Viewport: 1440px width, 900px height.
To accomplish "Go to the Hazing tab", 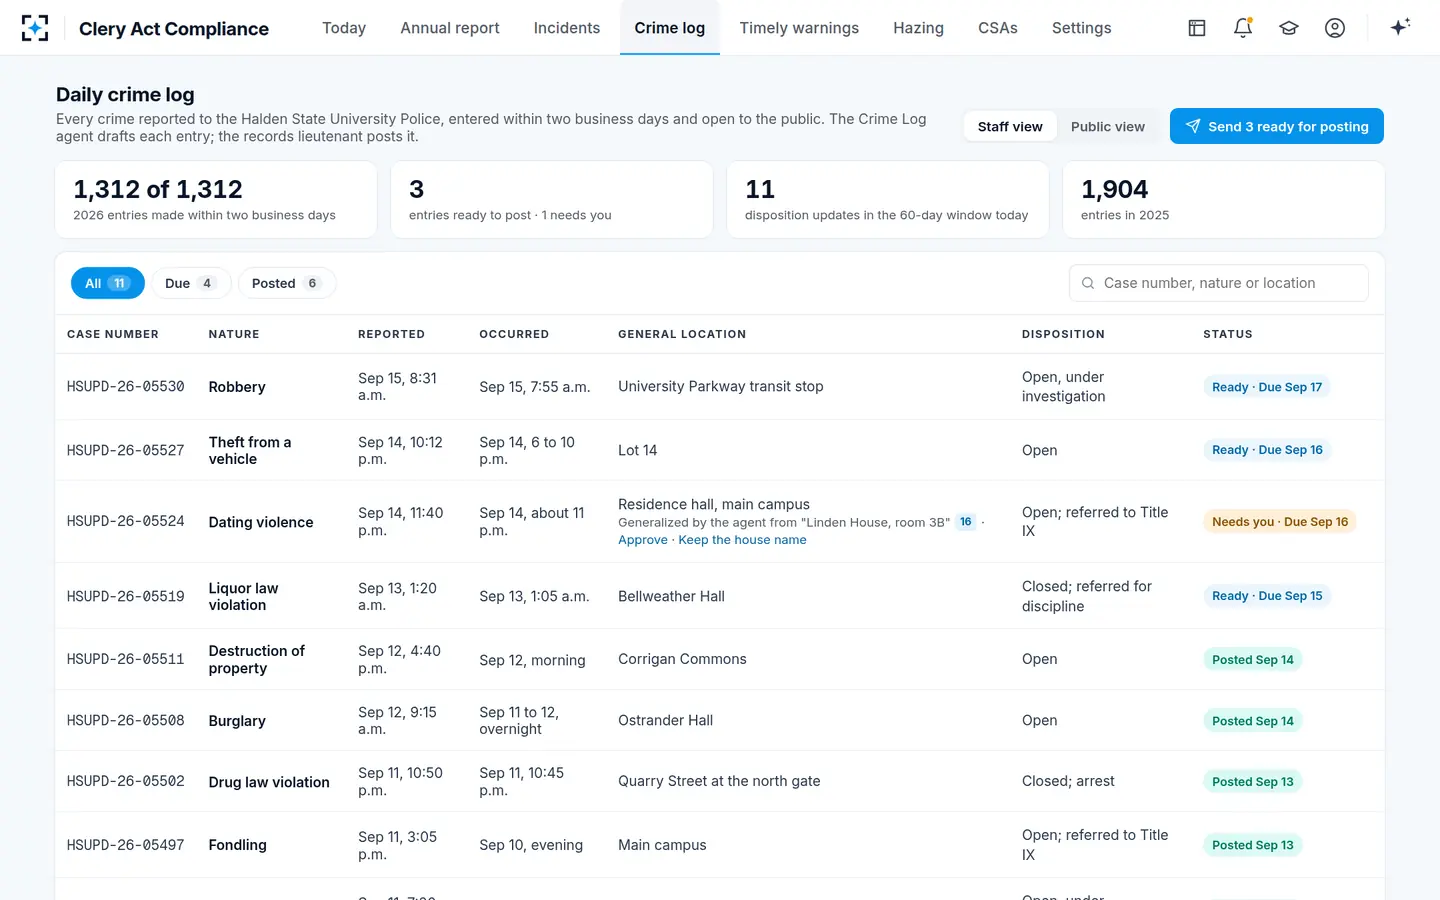I will tap(919, 28).
